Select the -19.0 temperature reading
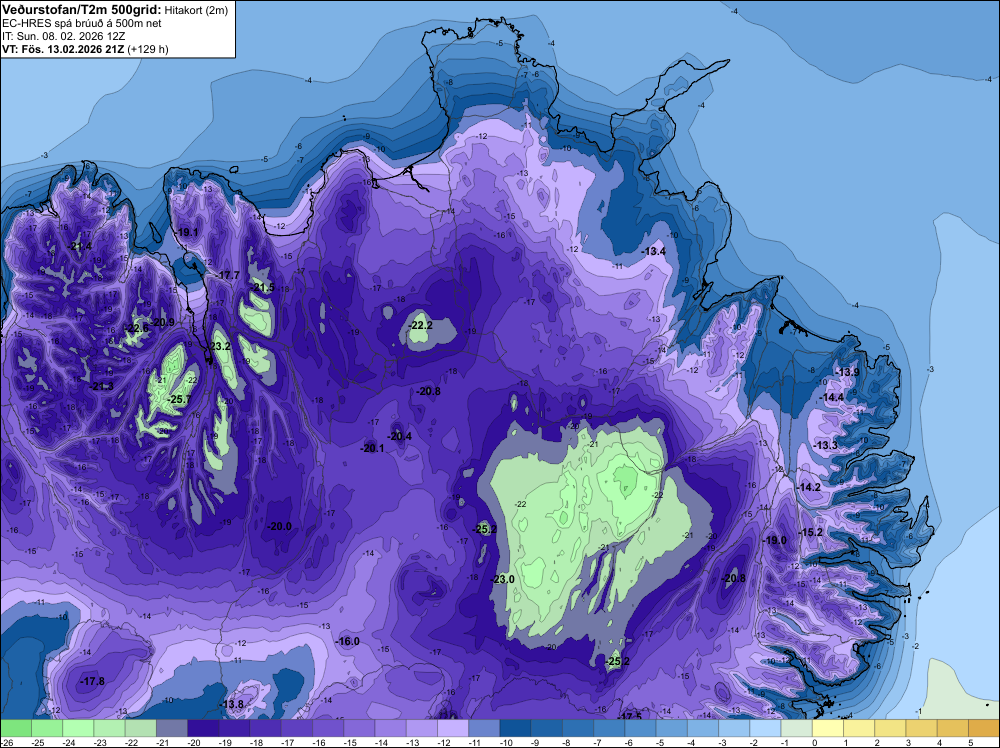The height and width of the screenshot is (748, 1000). click(775, 540)
